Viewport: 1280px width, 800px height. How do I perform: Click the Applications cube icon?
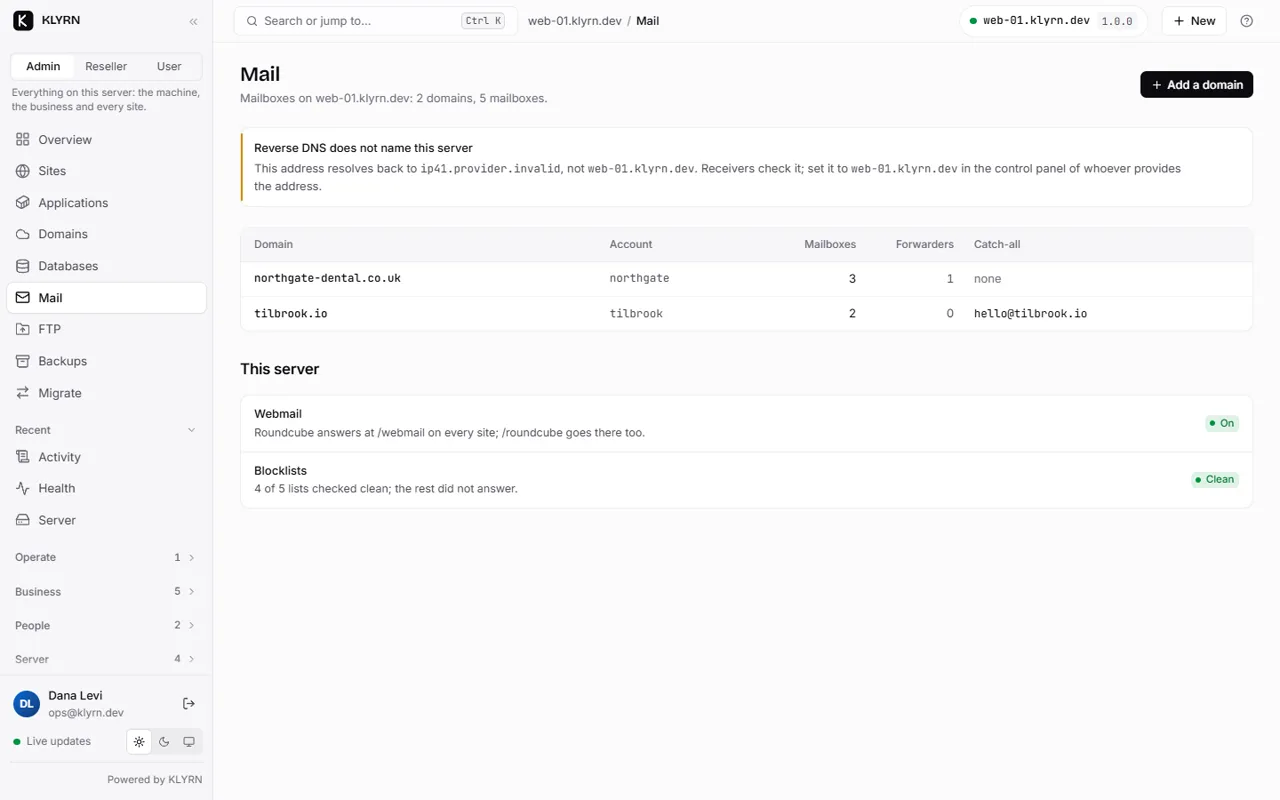coord(23,203)
